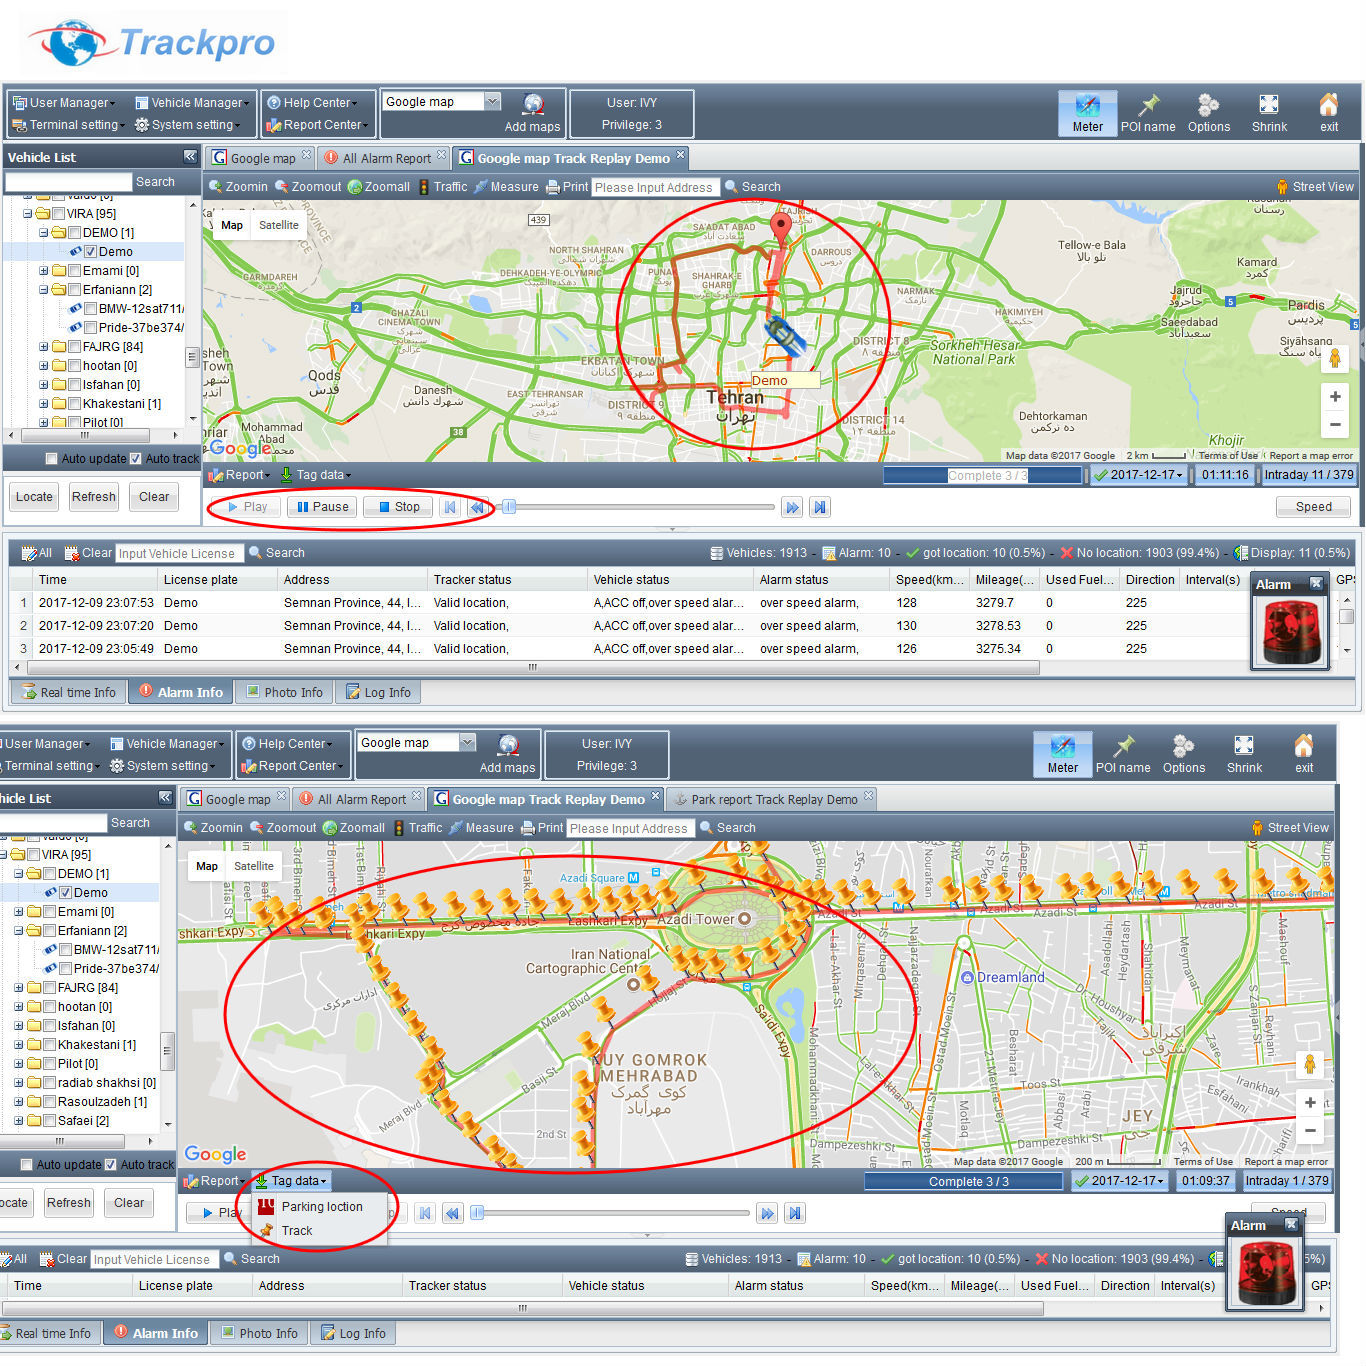The image size is (1366, 1366).
Task: Expand the FAJRG vehicle group
Action: tap(43, 346)
